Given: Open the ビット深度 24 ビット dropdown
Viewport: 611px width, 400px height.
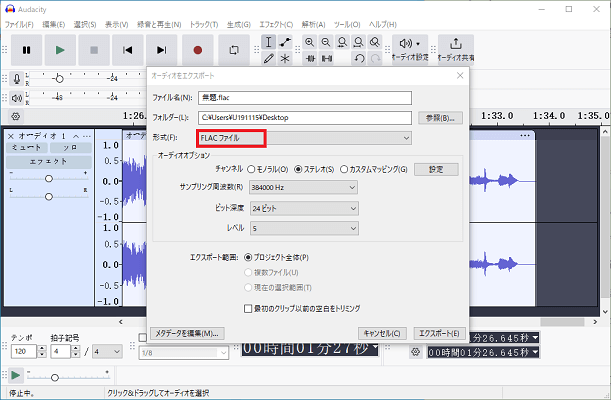Looking at the screenshot, I should point(304,208).
